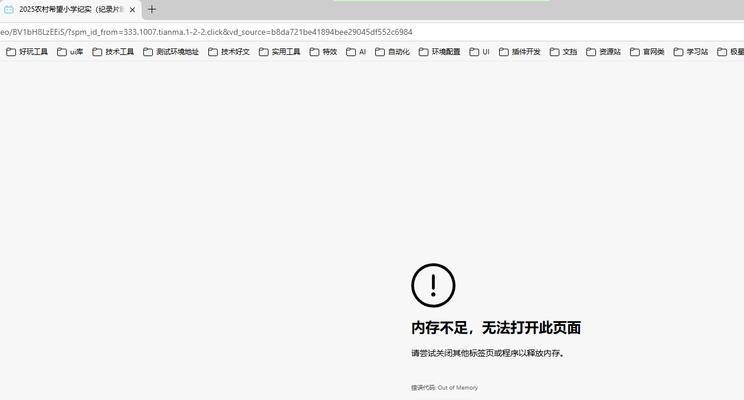Open the UI bookmark folder

(x=480, y=52)
